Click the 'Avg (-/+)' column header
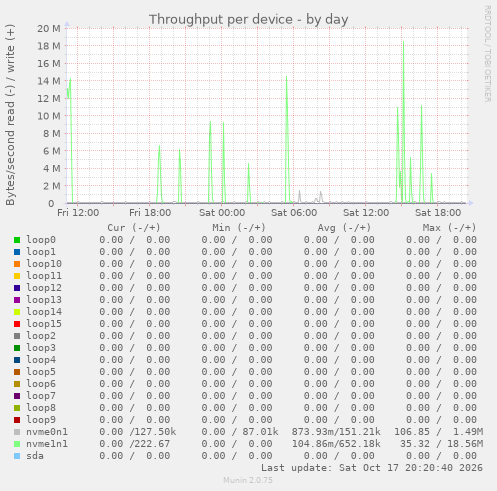This screenshot has width=497, height=491. click(344, 228)
